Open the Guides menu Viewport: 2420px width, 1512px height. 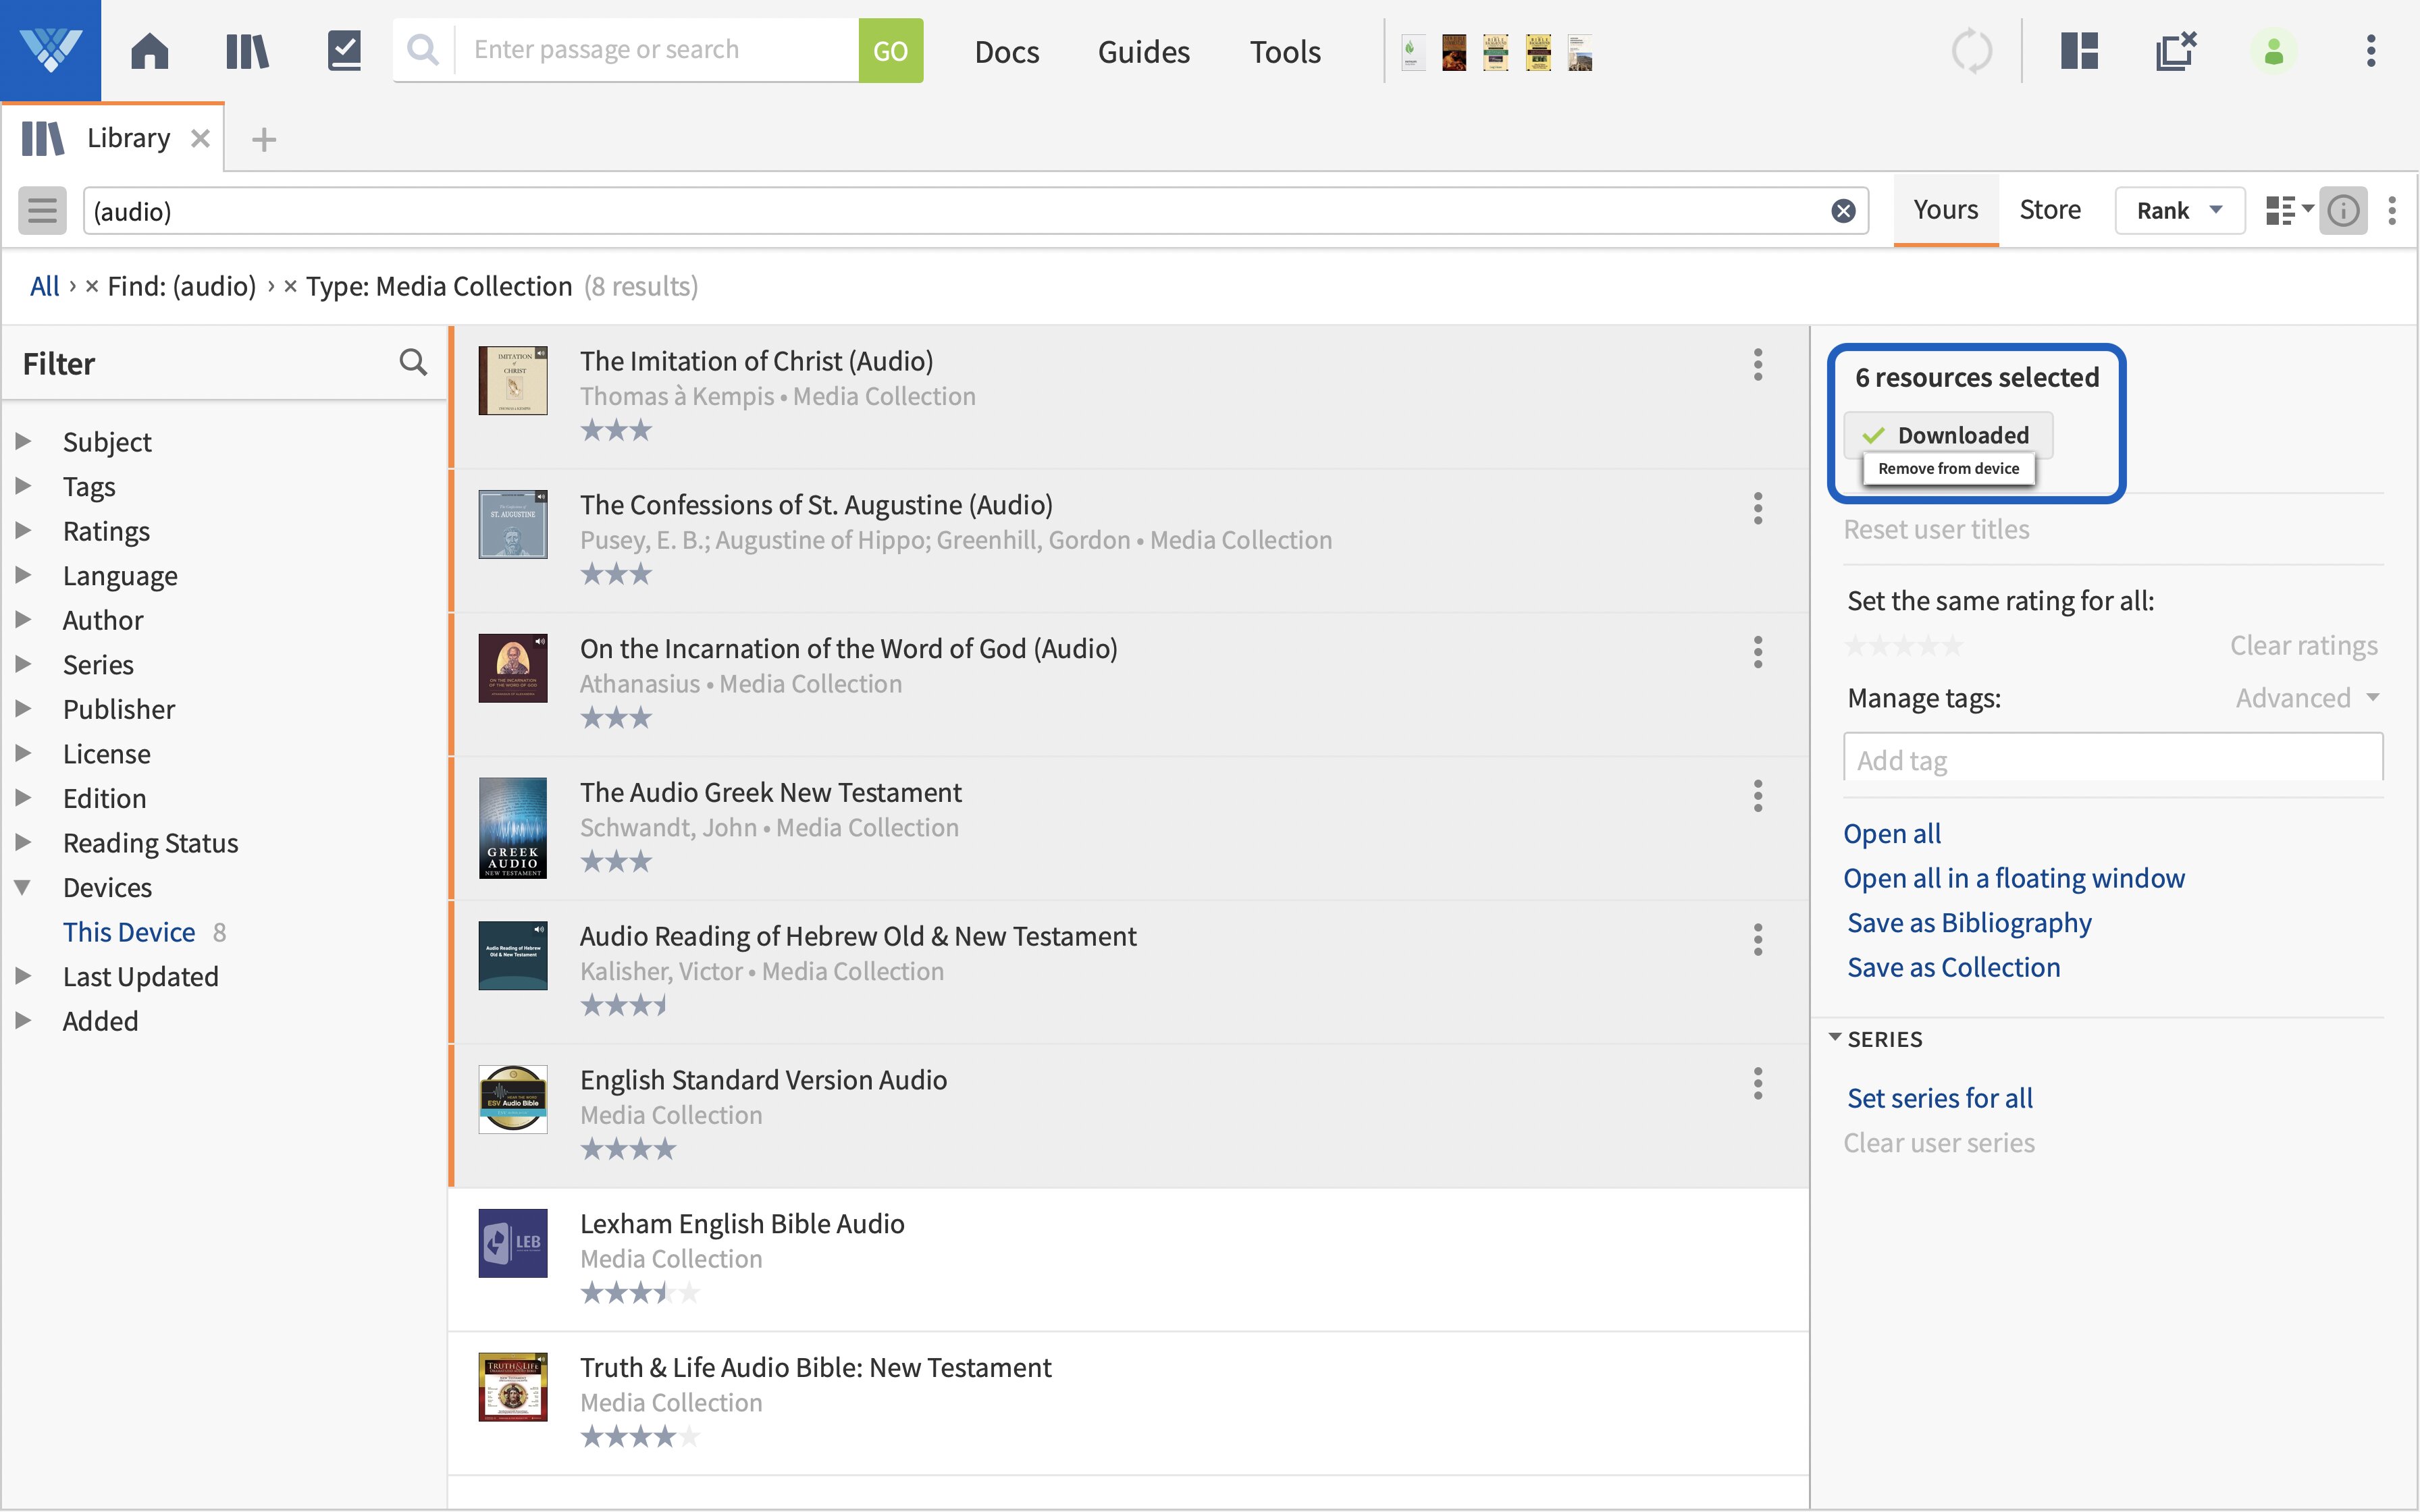[1143, 51]
